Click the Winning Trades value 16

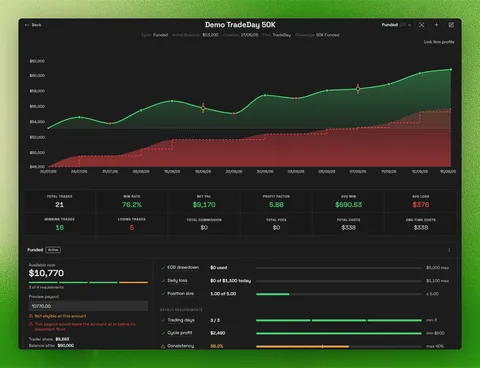(60, 228)
